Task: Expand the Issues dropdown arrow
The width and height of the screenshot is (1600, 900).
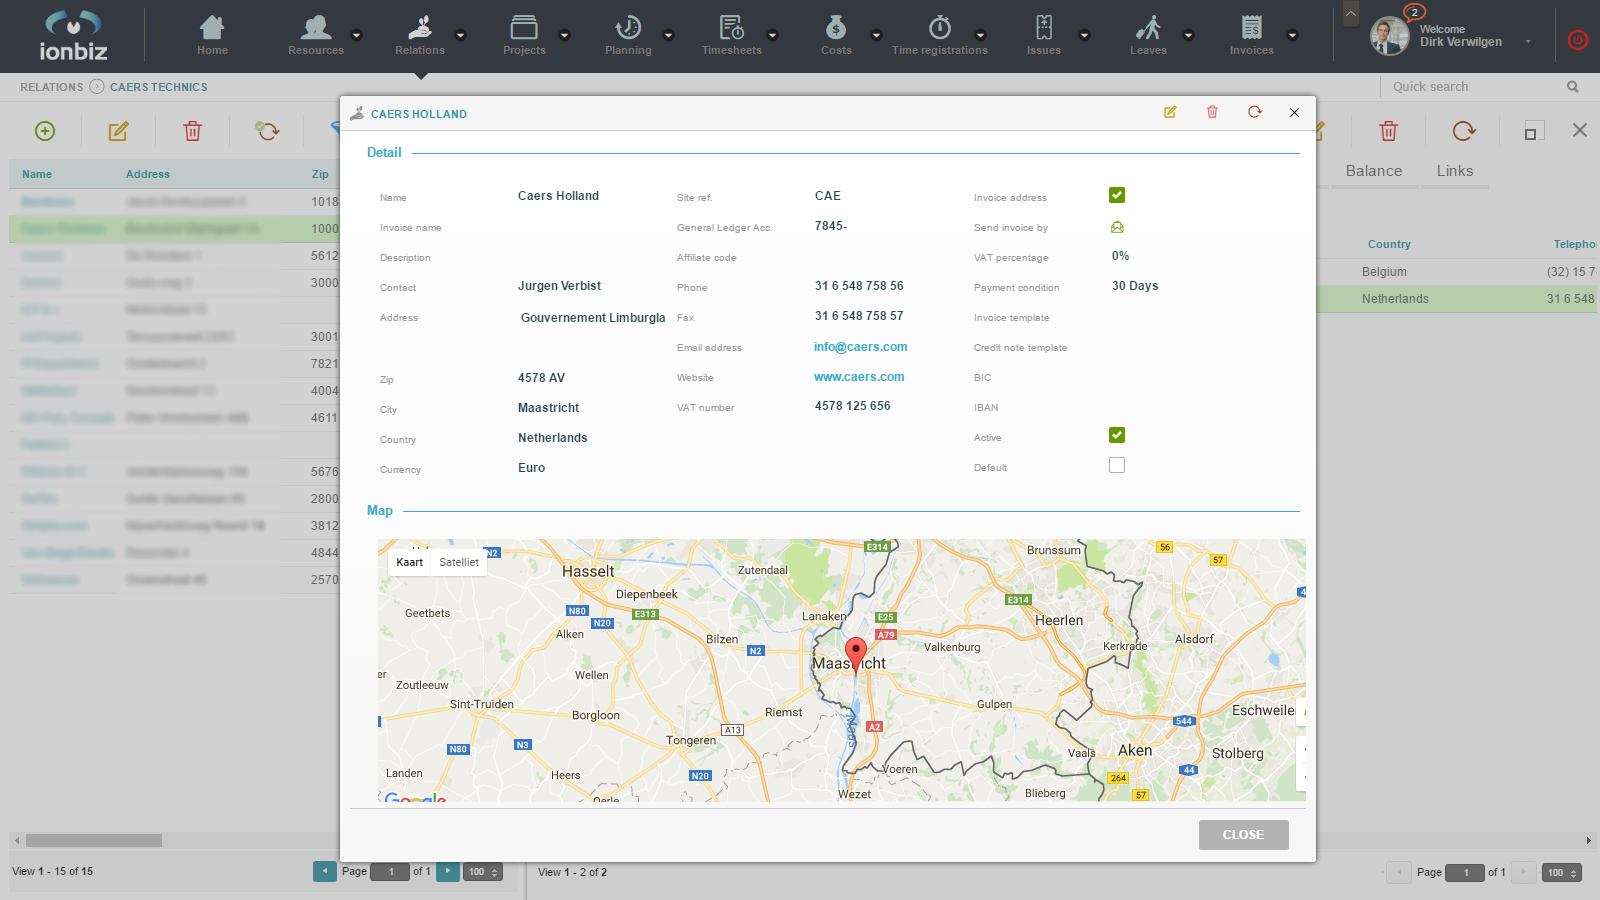Action: pyautogui.click(x=1084, y=36)
